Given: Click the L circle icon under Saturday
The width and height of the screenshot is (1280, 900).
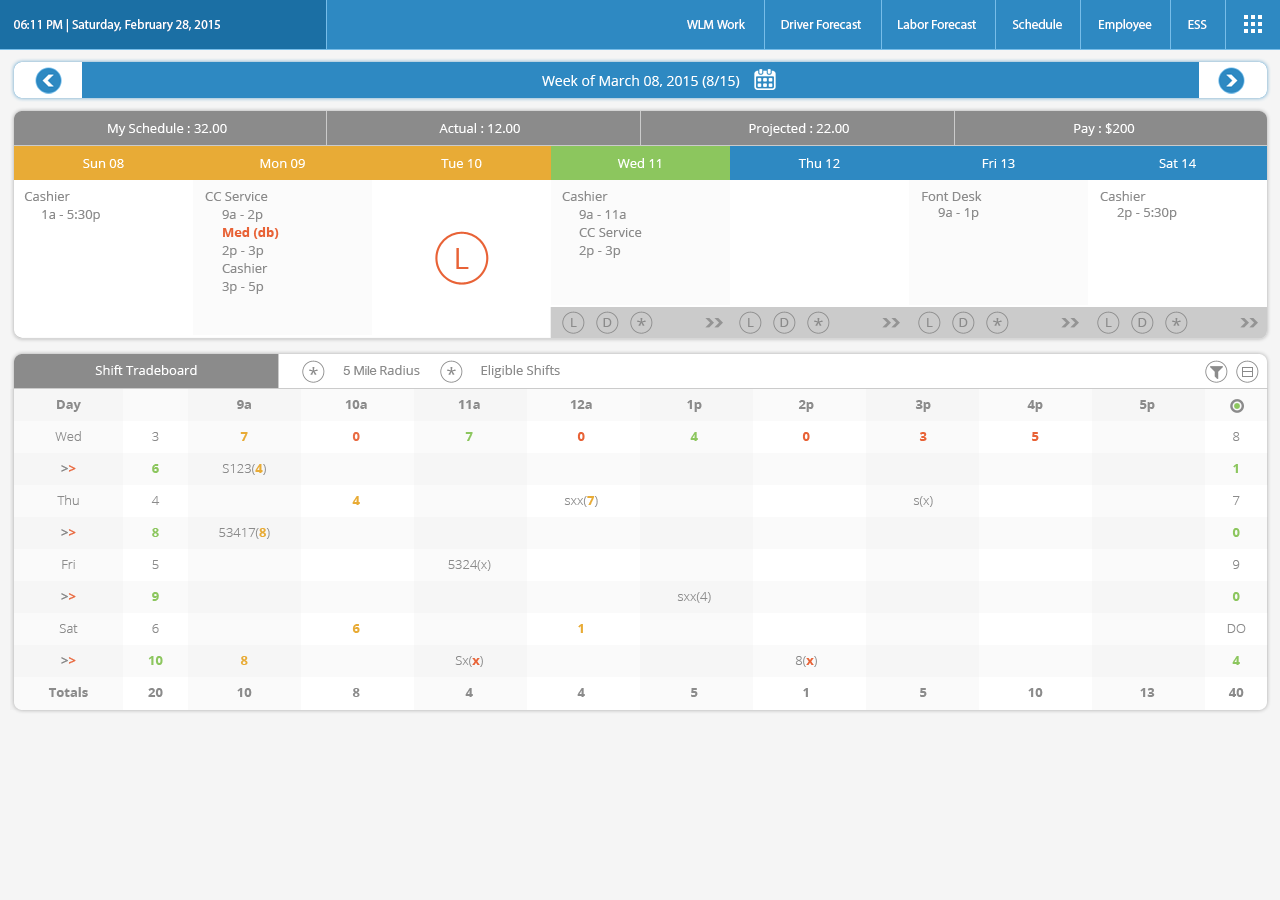Looking at the screenshot, I should pyautogui.click(x=1108, y=322).
